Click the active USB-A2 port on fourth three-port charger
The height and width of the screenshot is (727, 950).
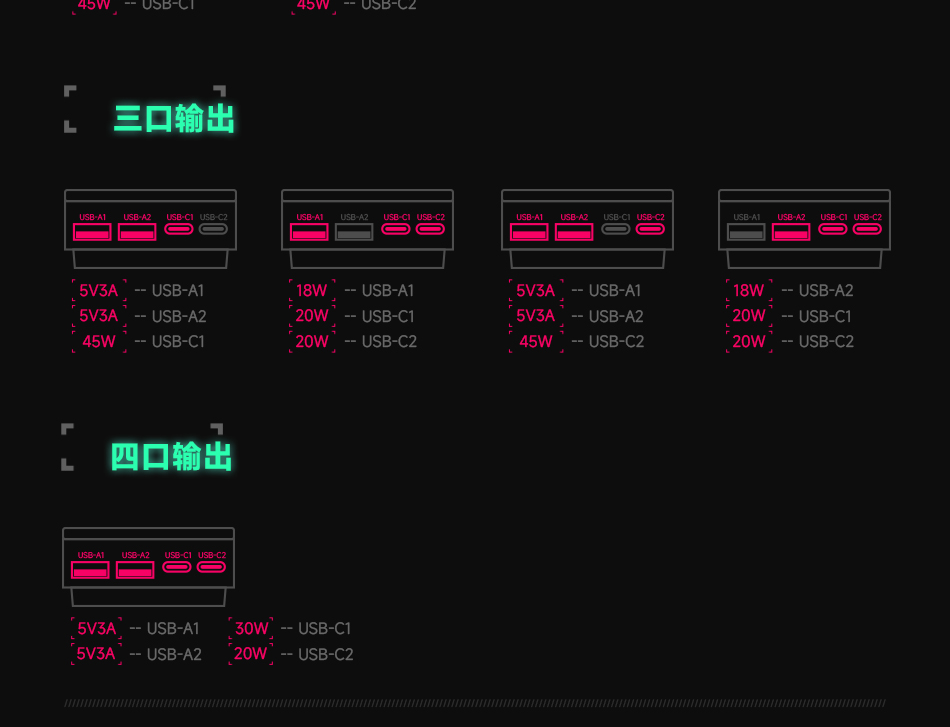(791, 232)
